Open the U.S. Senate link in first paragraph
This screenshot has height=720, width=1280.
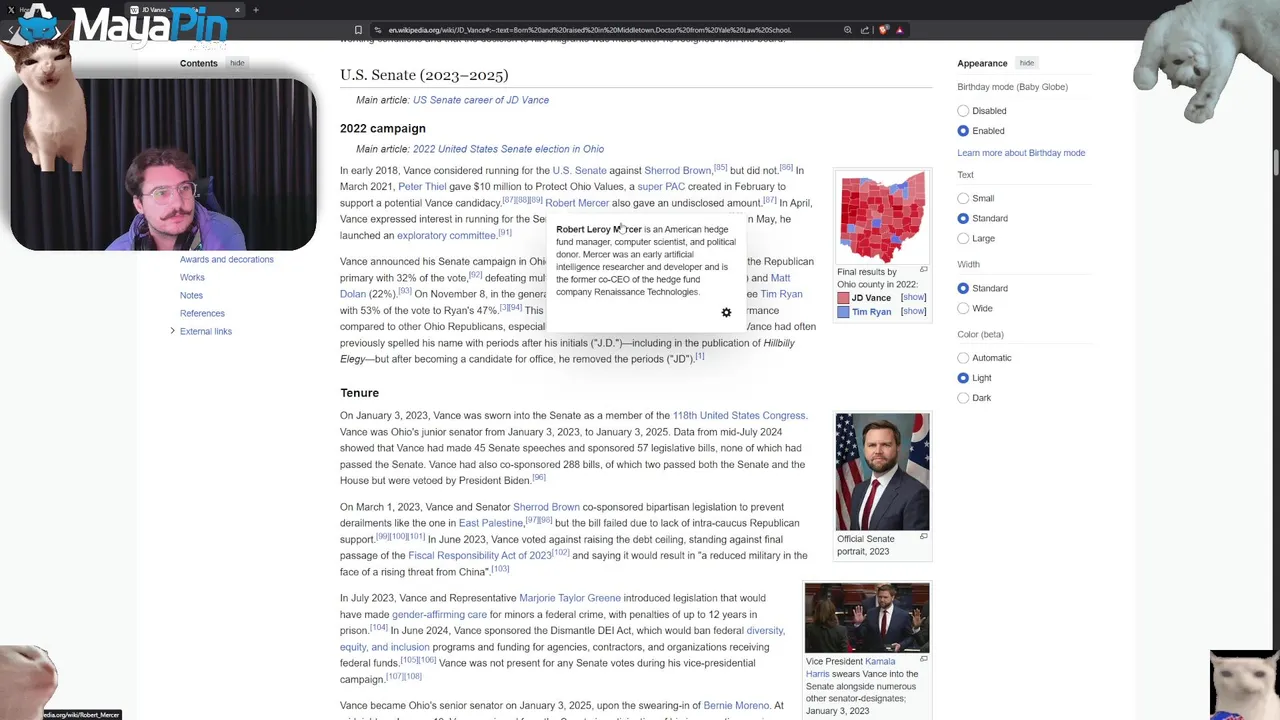coord(579,171)
